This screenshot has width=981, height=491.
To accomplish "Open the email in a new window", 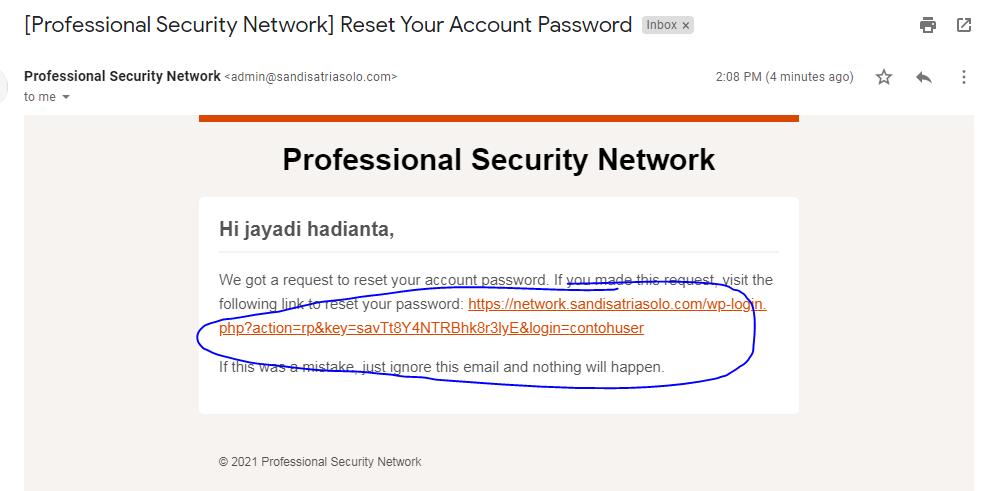I will tap(964, 25).
